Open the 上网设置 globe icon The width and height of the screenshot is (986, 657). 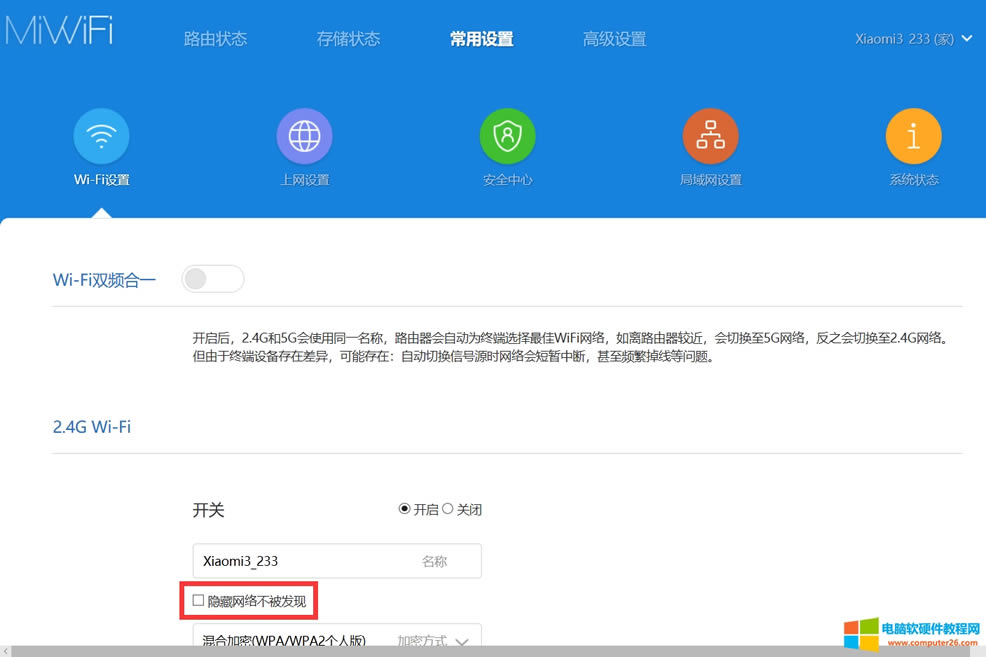click(x=304, y=137)
